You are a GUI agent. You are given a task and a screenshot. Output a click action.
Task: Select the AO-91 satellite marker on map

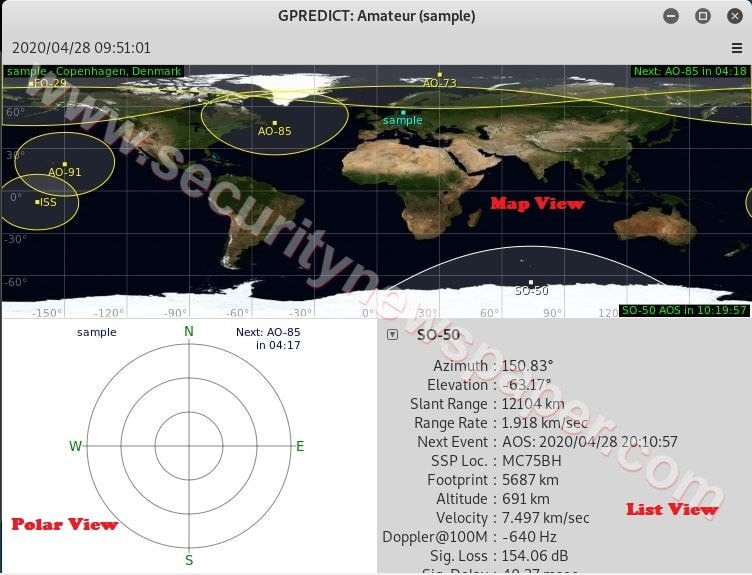[65, 164]
